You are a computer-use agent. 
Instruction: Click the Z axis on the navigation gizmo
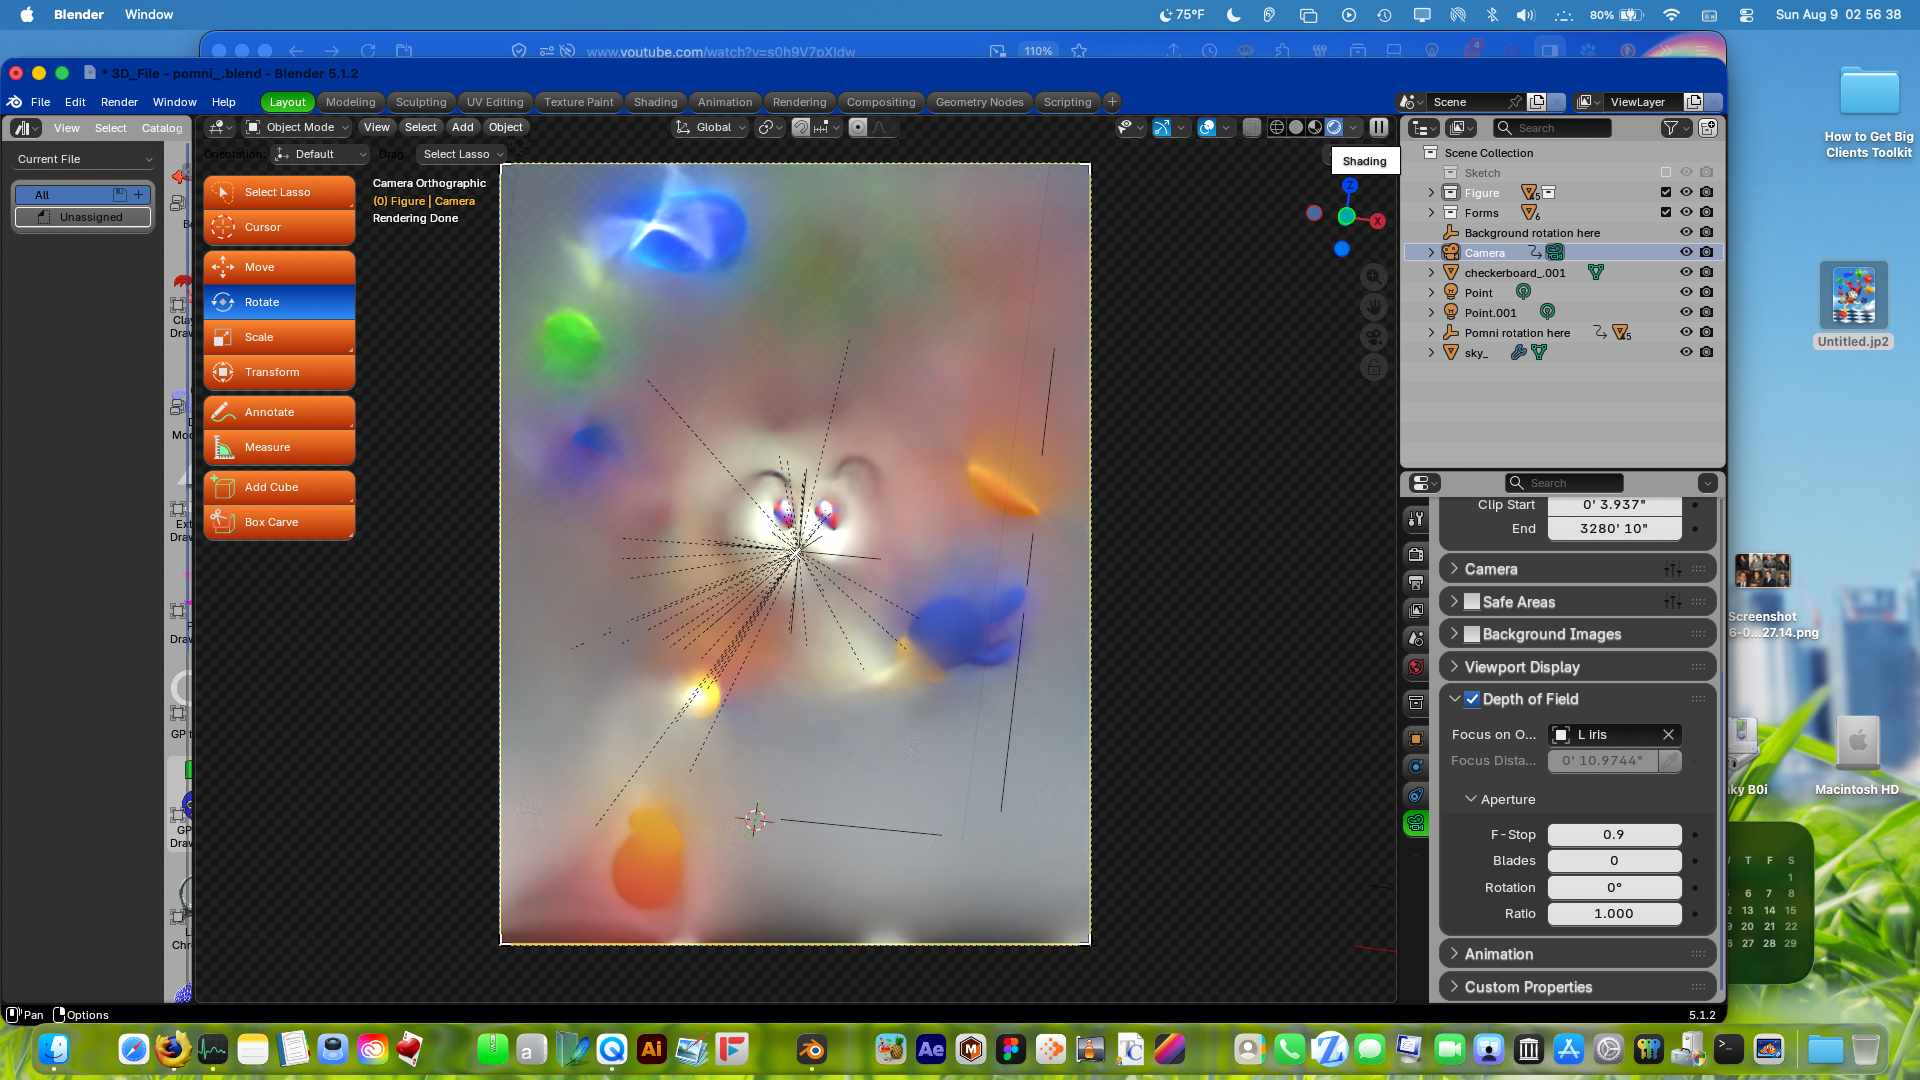pos(1350,185)
